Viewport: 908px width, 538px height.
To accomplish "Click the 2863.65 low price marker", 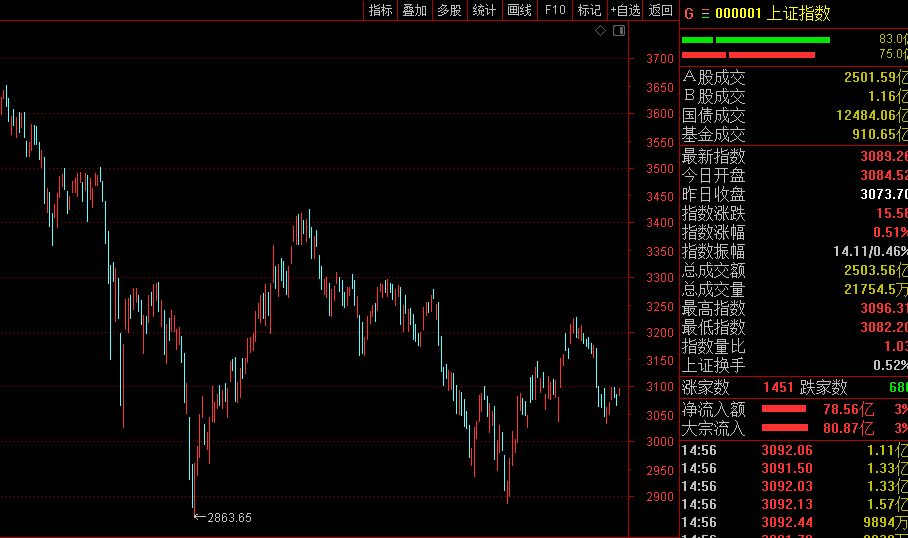I will 229,517.
